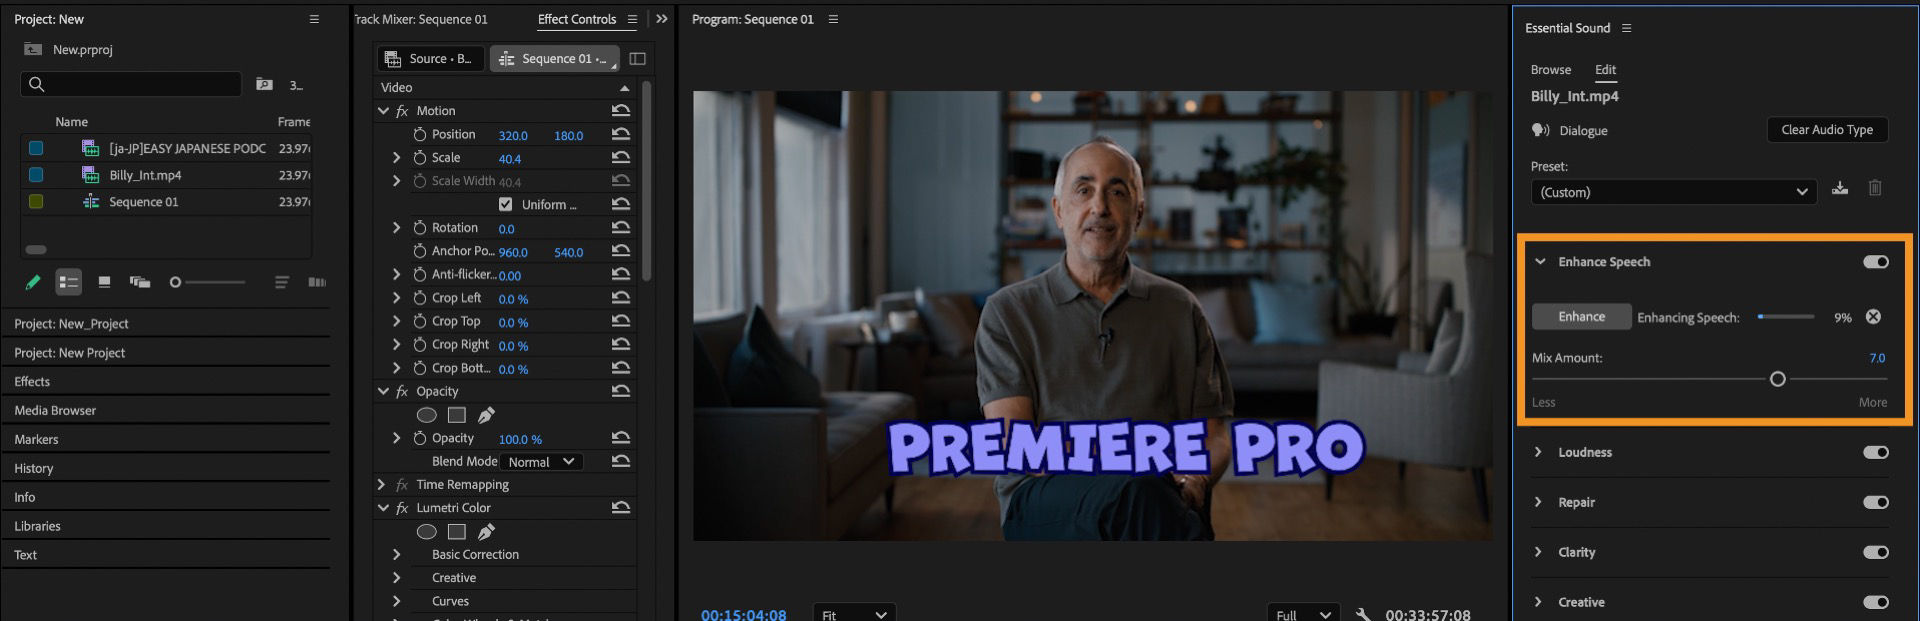Open Program Monitor wrench settings
Image resolution: width=1920 pixels, height=621 pixels.
pos(1362,614)
